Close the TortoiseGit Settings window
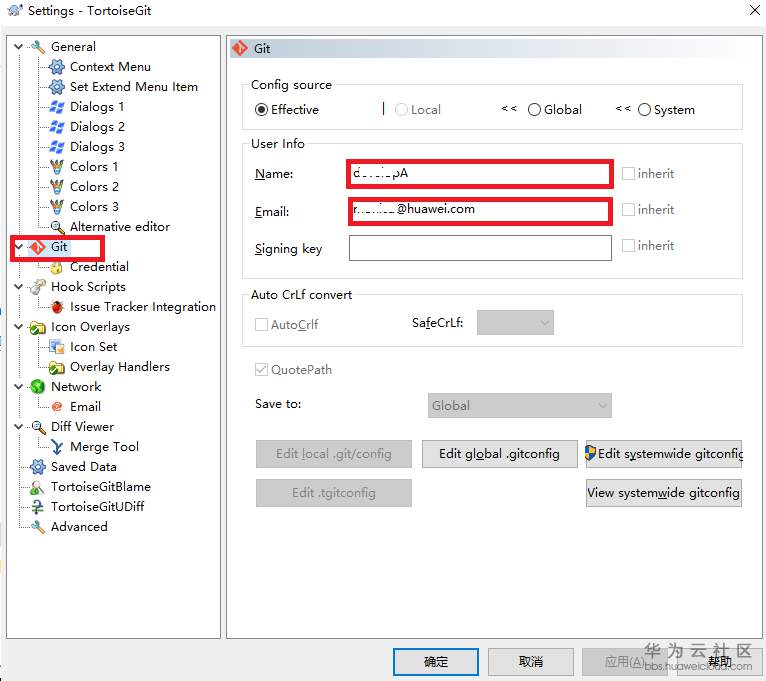The height and width of the screenshot is (681, 766). tap(755, 10)
